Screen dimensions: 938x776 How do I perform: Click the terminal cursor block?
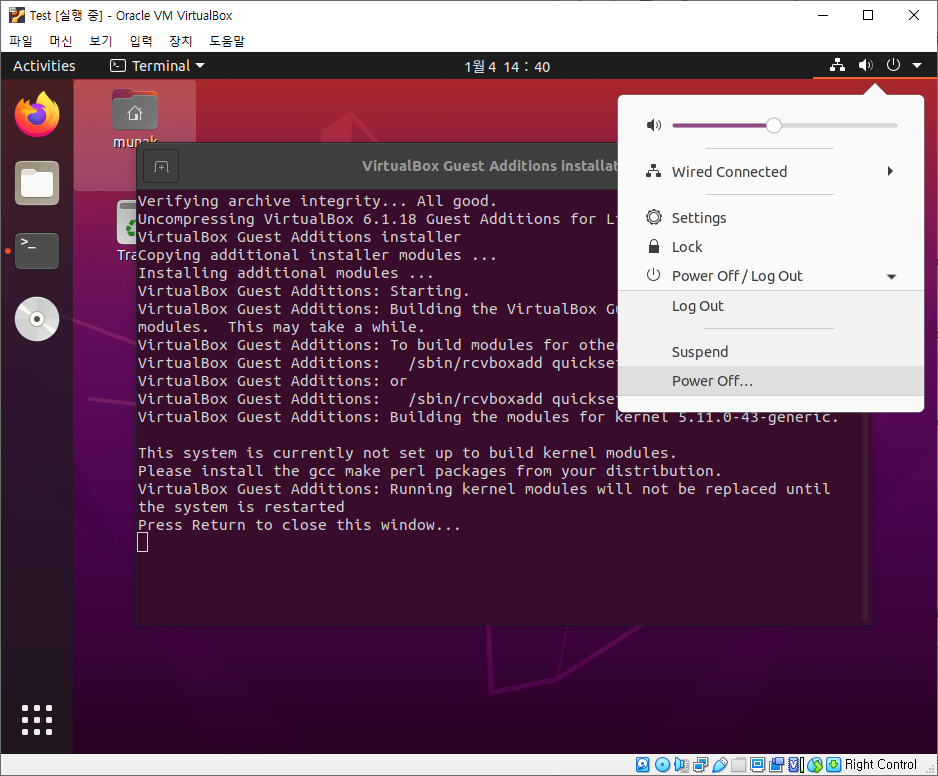pyautogui.click(x=142, y=543)
